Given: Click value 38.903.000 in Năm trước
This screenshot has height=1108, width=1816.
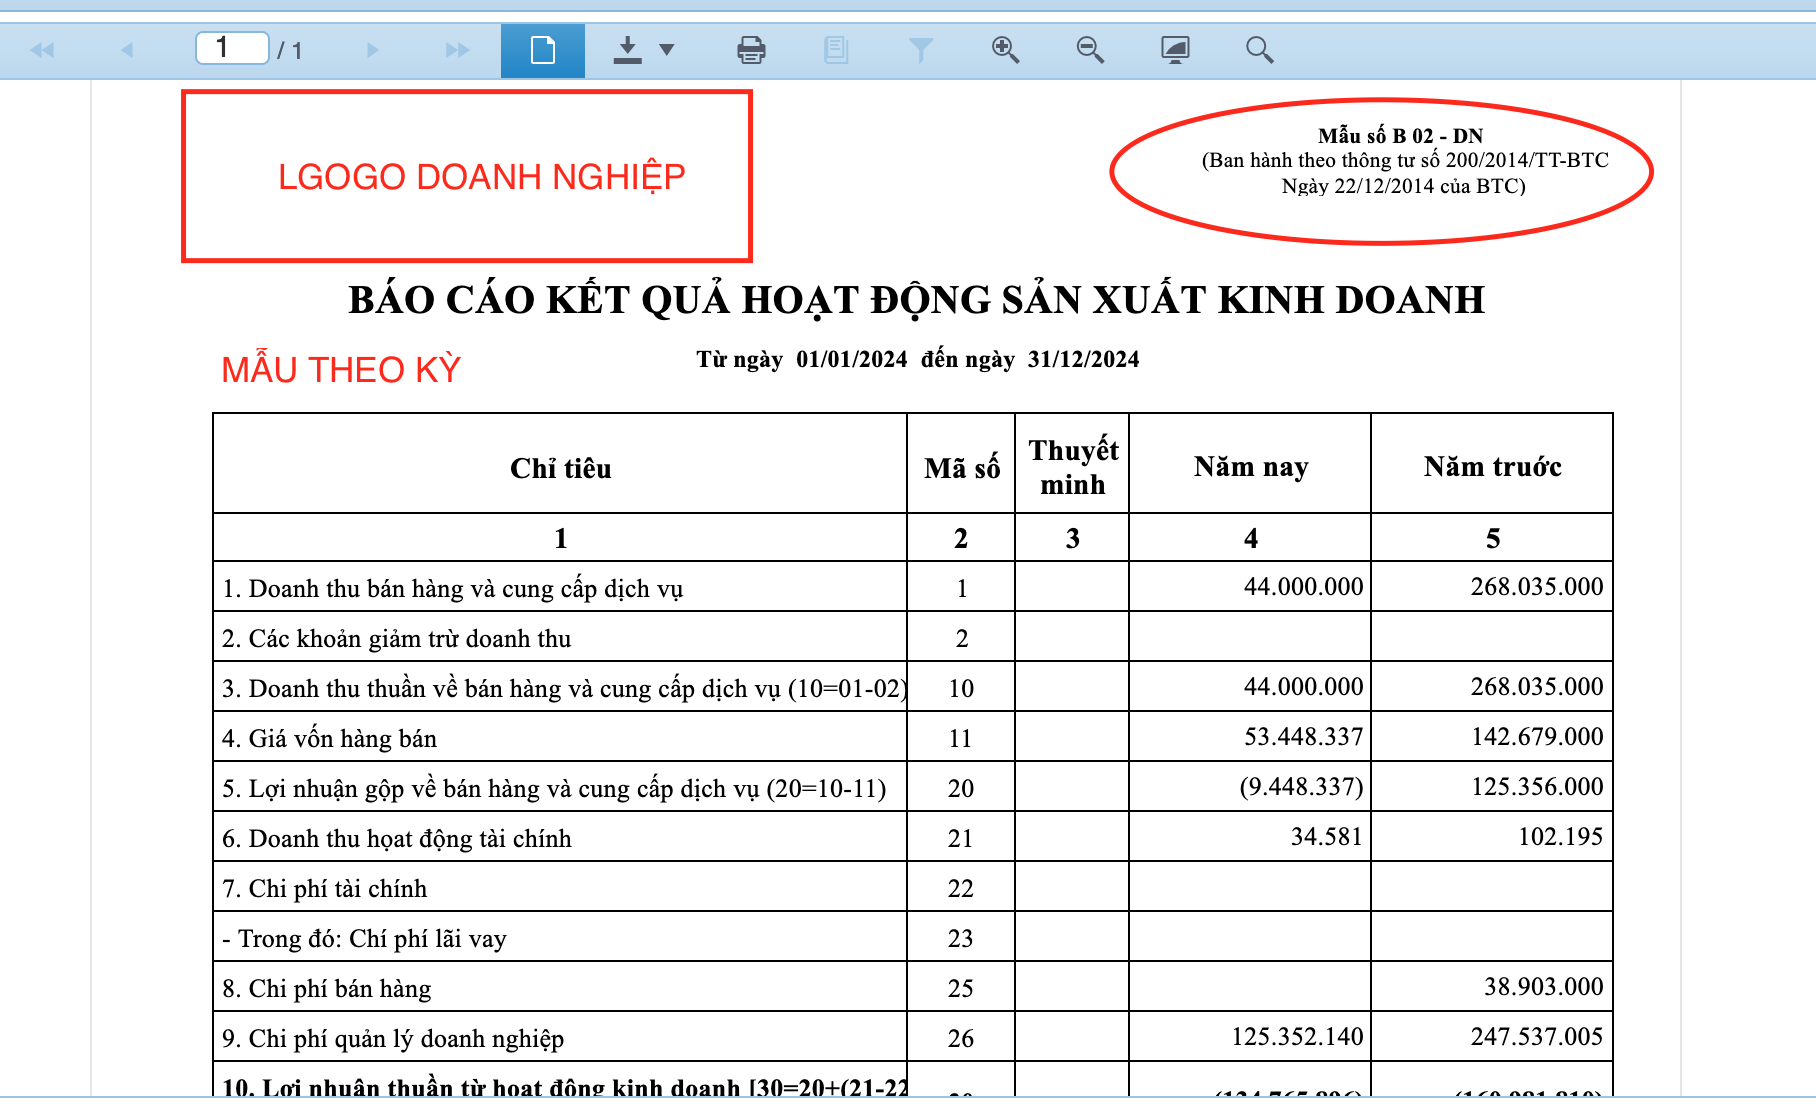Looking at the screenshot, I should (1543, 987).
